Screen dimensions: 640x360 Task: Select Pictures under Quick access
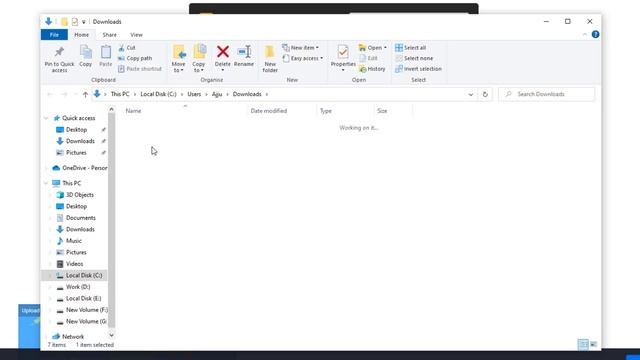point(76,153)
